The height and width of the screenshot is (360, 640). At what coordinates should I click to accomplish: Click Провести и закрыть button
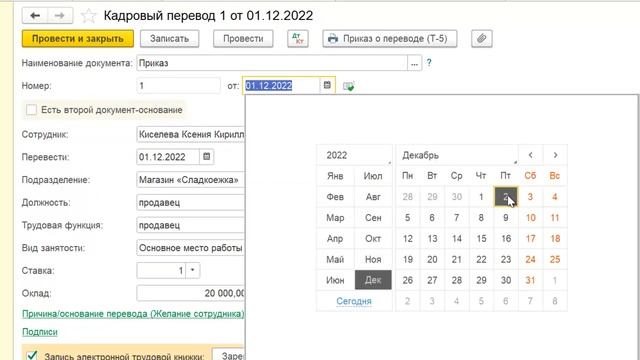tap(78, 39)
